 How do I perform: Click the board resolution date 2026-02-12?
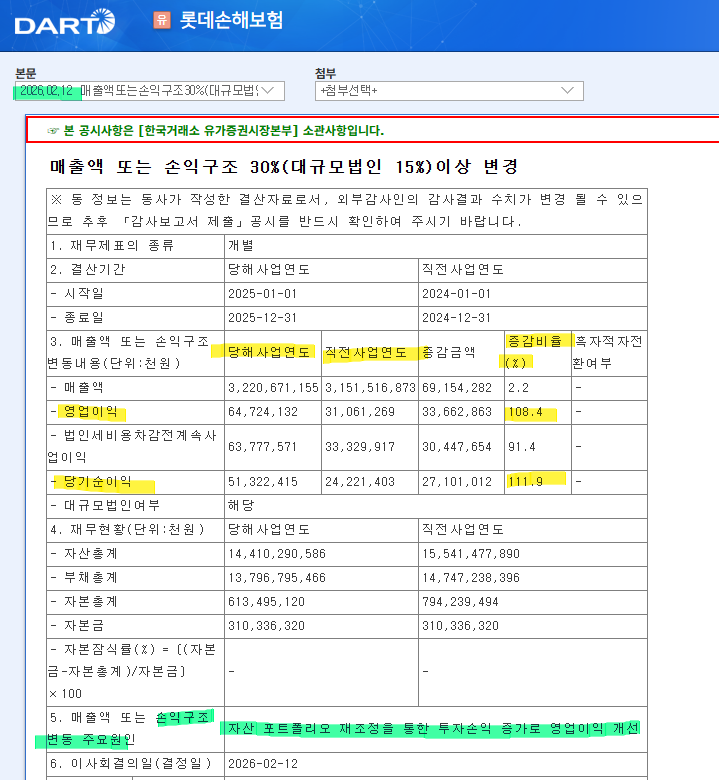click(262, 764)
